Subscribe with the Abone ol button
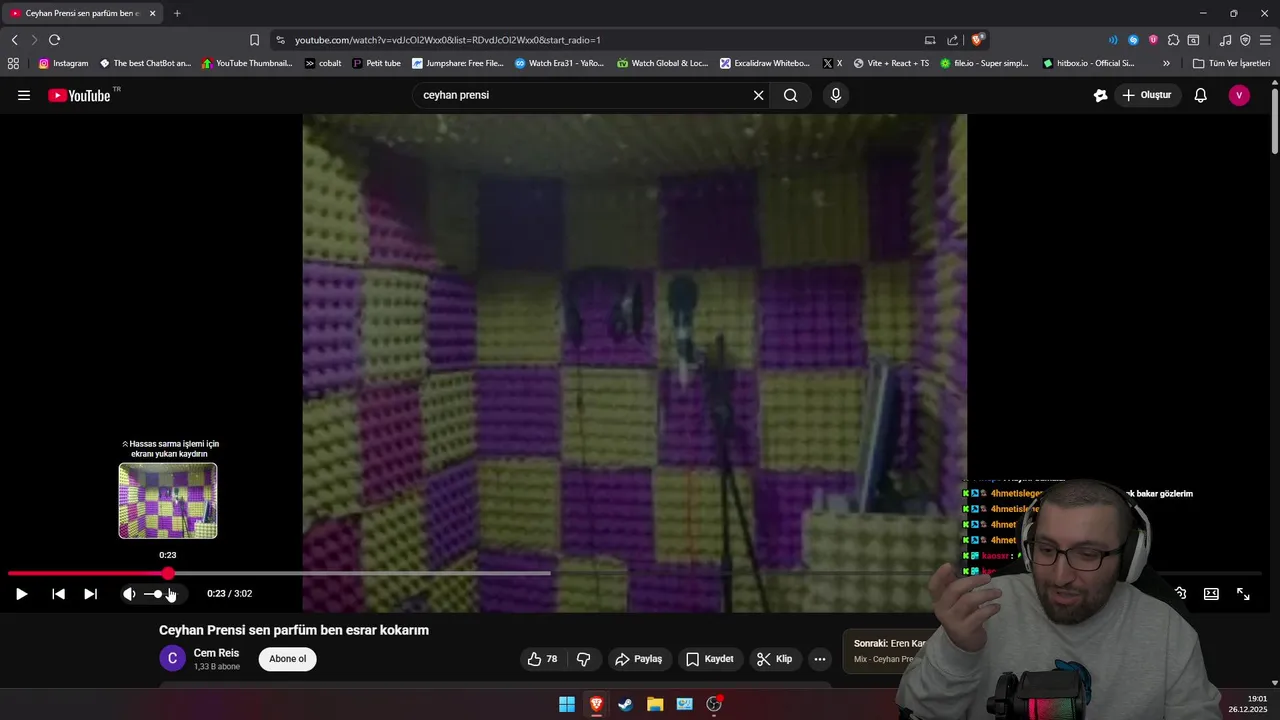Screen dimensions: 1280x720 287,659
